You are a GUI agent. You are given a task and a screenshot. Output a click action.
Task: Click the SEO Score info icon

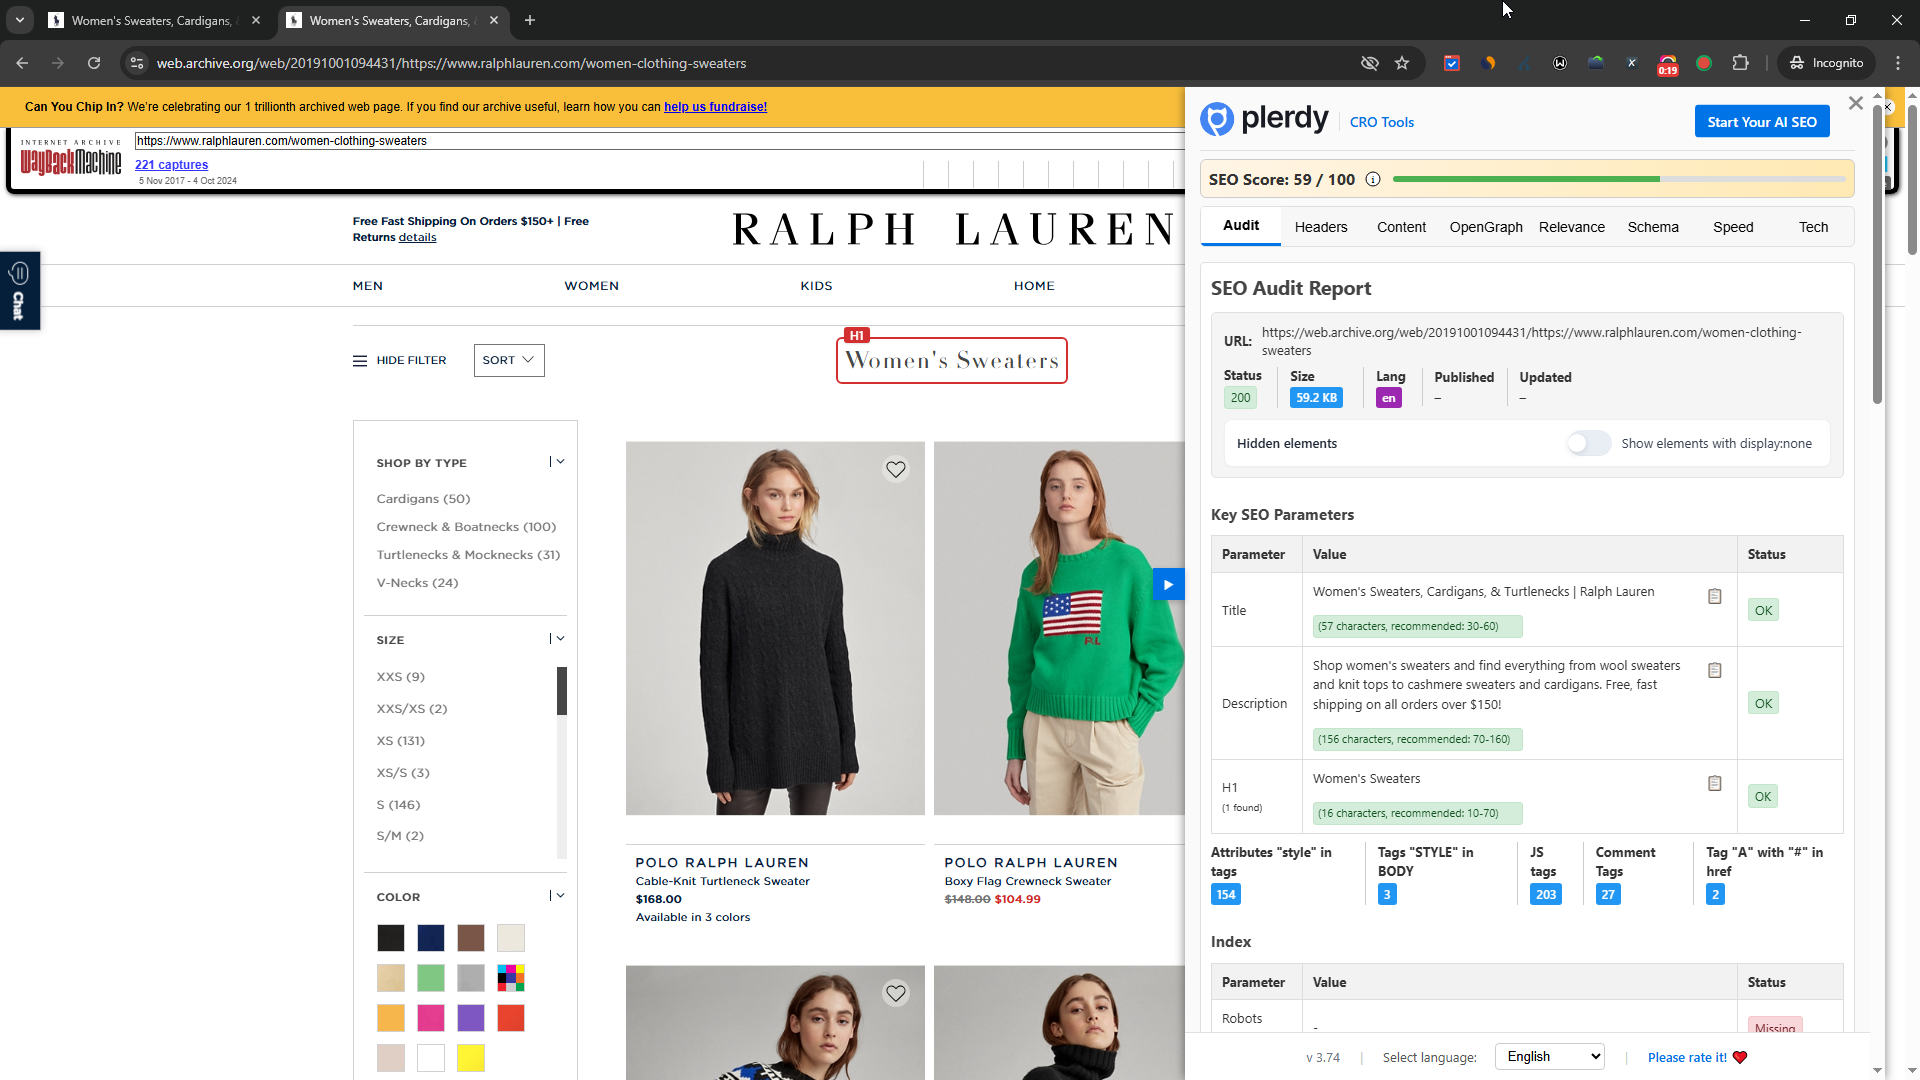tap(1373, 180)
